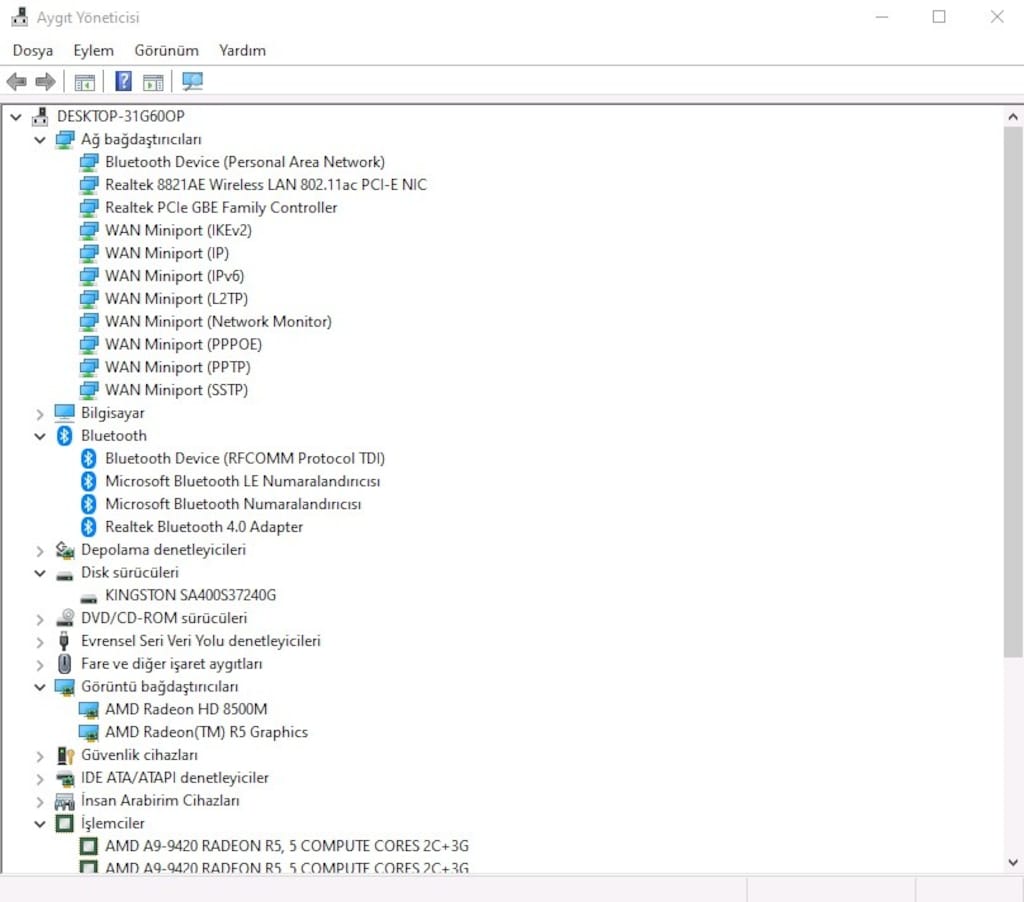Expand İnsan Arabirim Cihazları category
The height and width of the screenshot is (902, 1024).
point(40,801)
